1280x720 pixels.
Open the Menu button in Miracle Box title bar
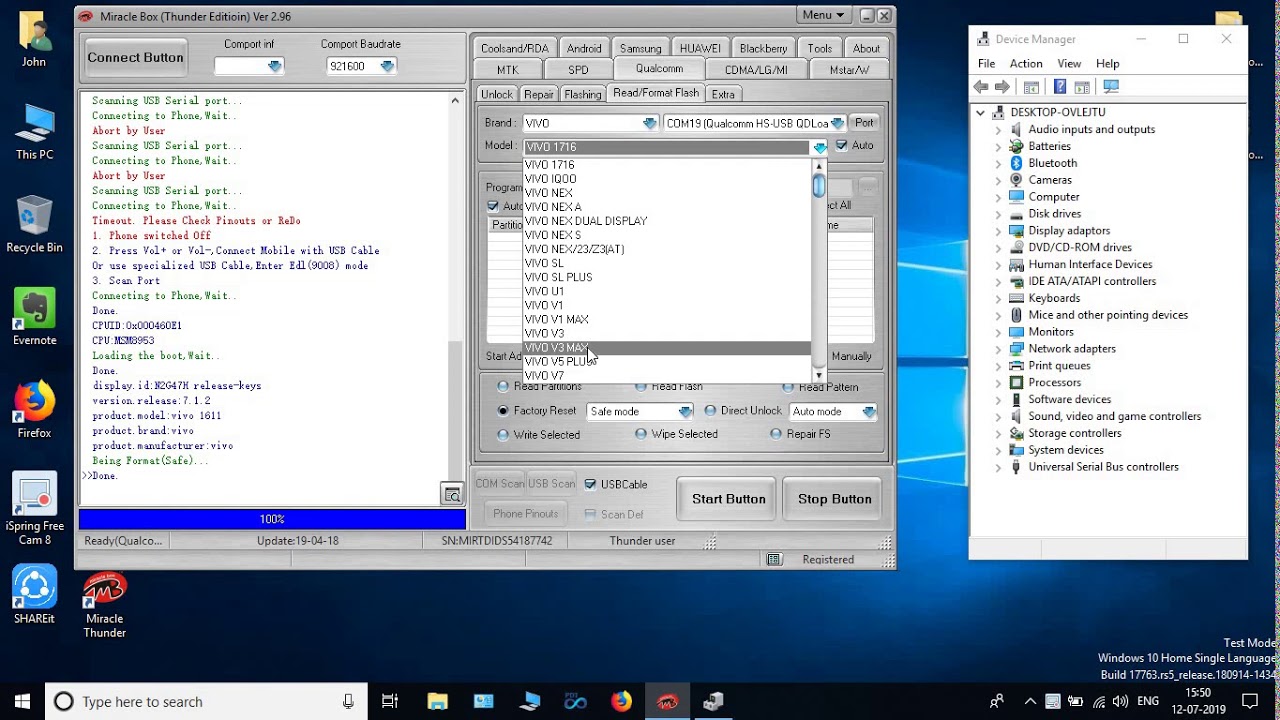[x=826, y=15]
